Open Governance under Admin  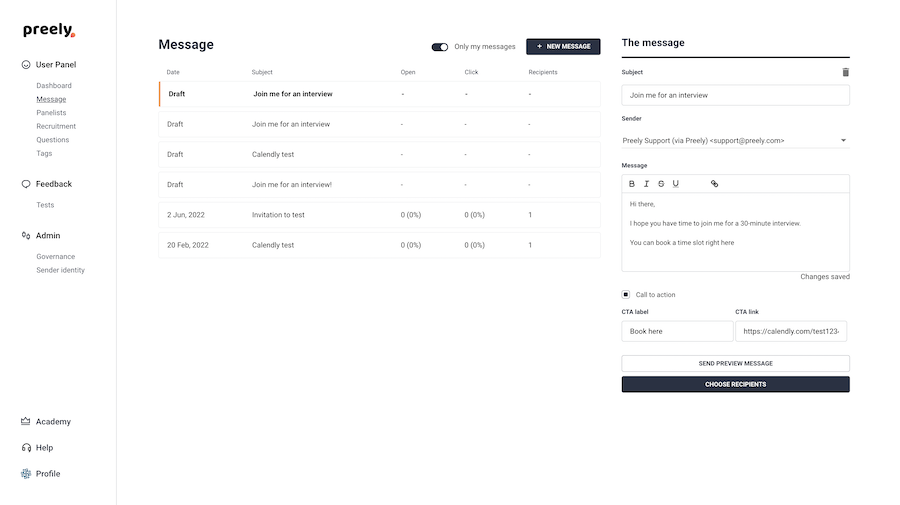[x=56, y=257]
